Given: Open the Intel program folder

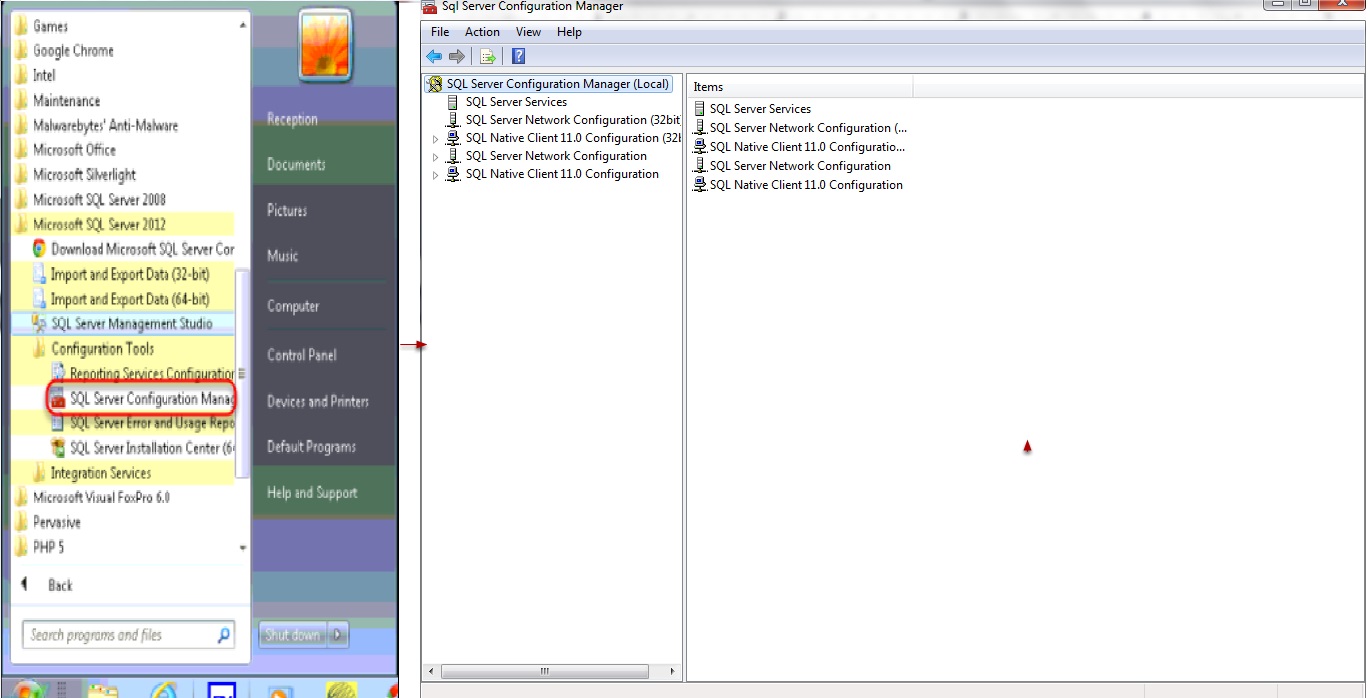Looking at the screenshot, I should point(44,76).
